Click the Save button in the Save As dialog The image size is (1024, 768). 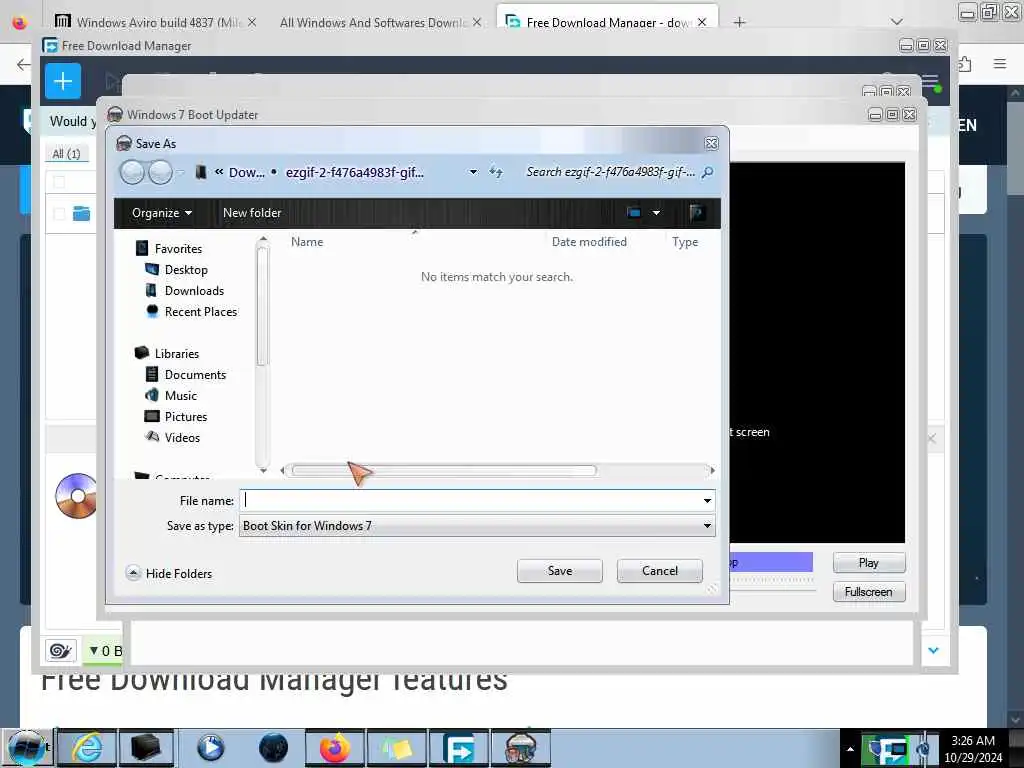pos(560,571)
